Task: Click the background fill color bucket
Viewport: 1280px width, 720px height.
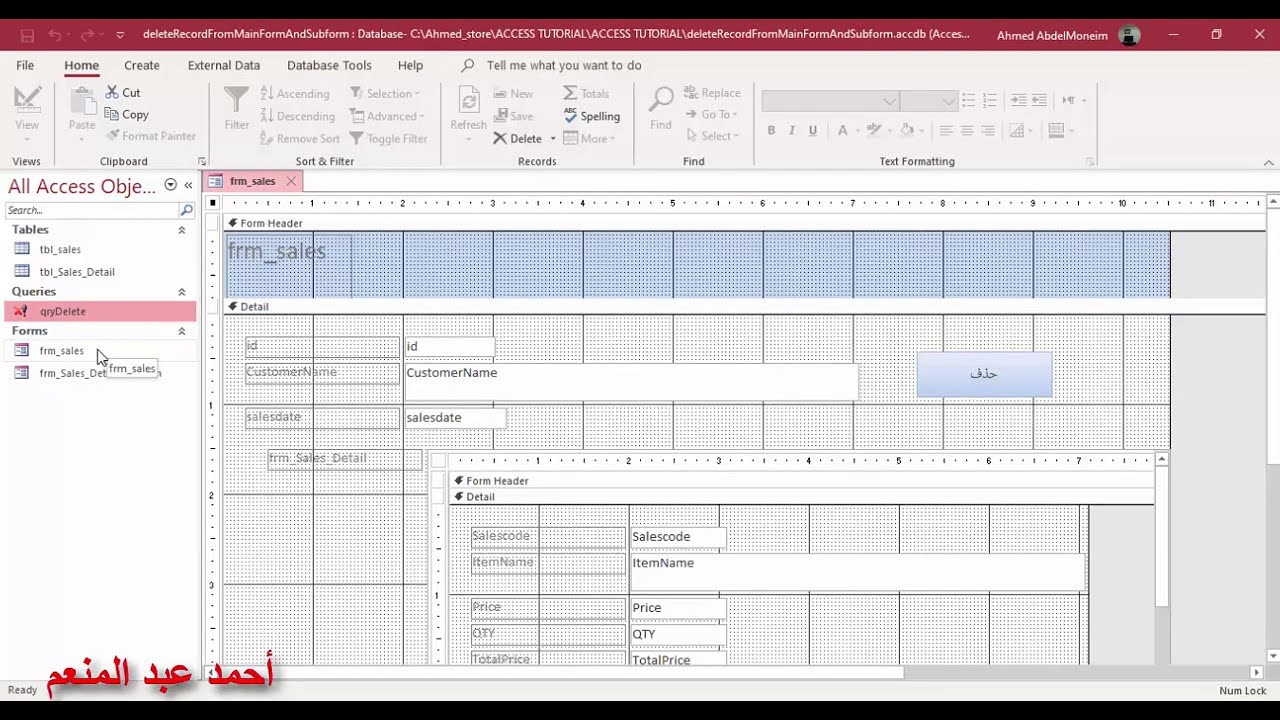Action: click(x=906, y=130)
